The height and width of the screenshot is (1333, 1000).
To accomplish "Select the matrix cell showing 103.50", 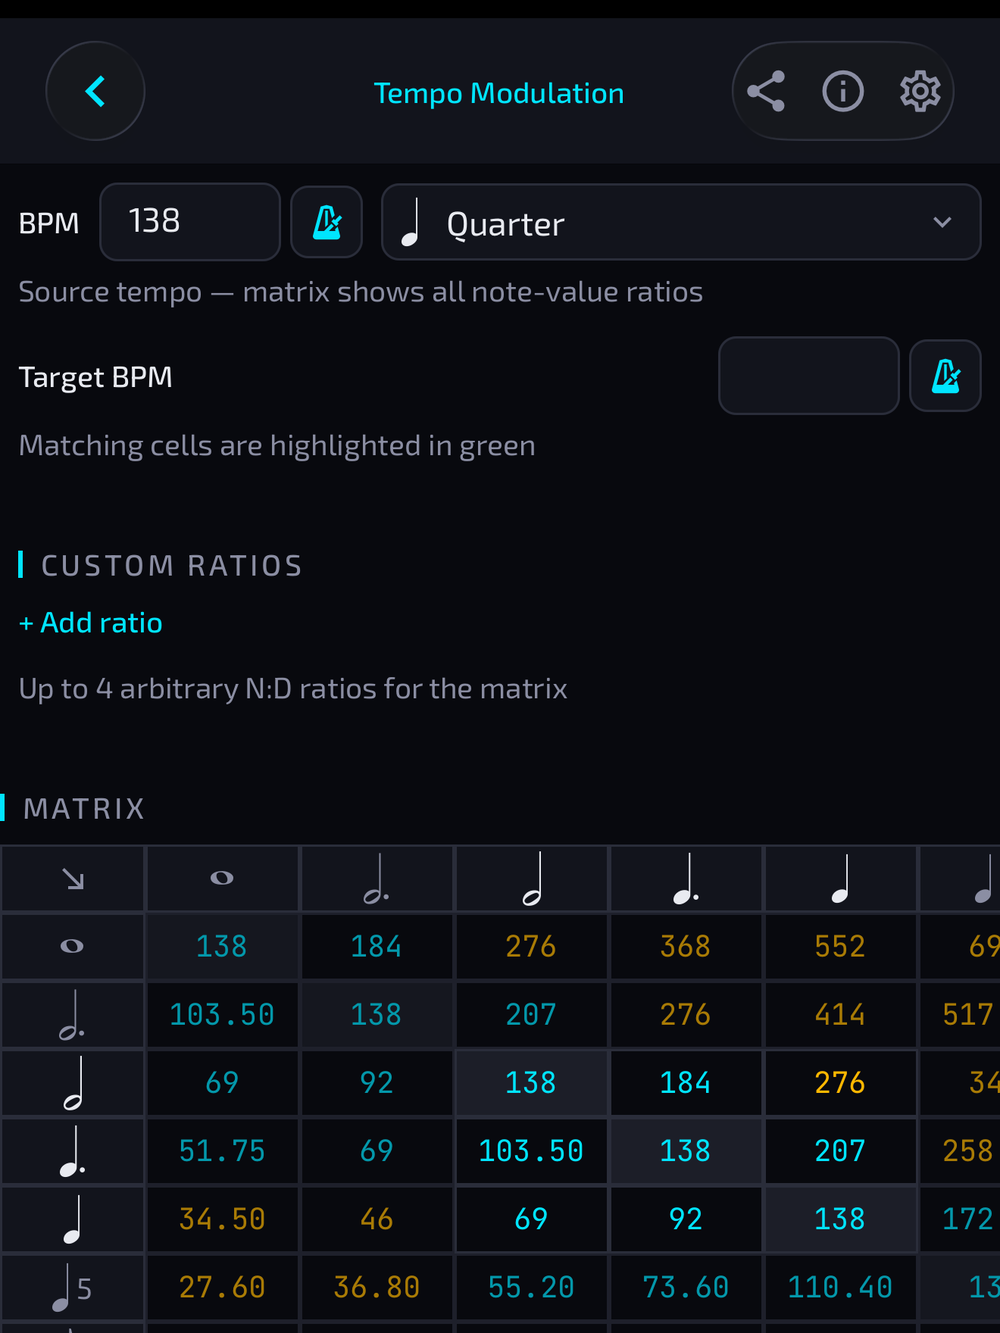I will pyautogui.click(x=222, y=1014).
